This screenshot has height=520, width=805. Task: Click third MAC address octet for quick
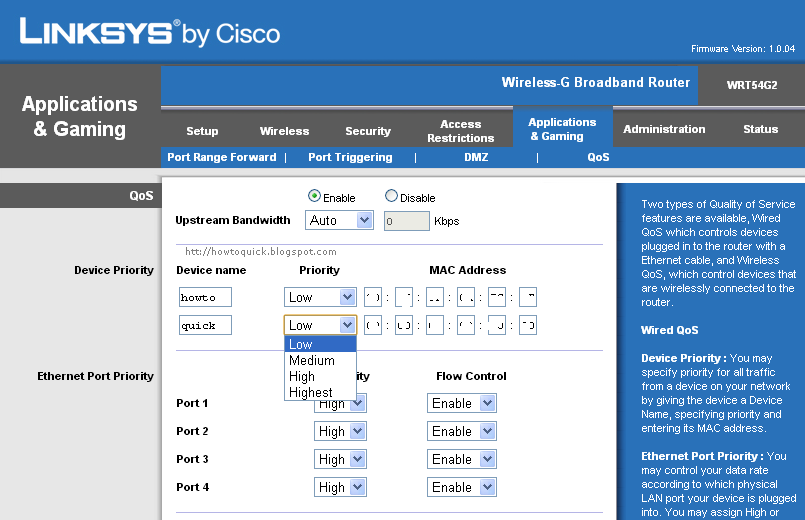tap(435, 325)
